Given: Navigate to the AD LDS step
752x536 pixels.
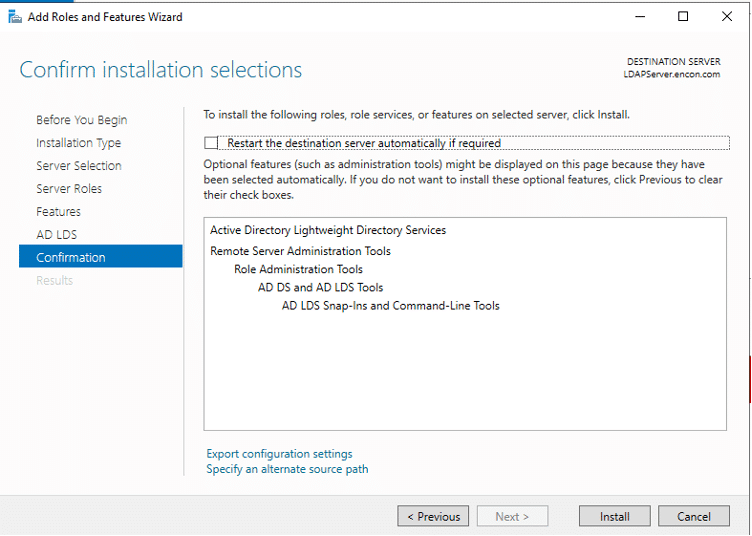Looking at the screenshot, I should [56, 235].
